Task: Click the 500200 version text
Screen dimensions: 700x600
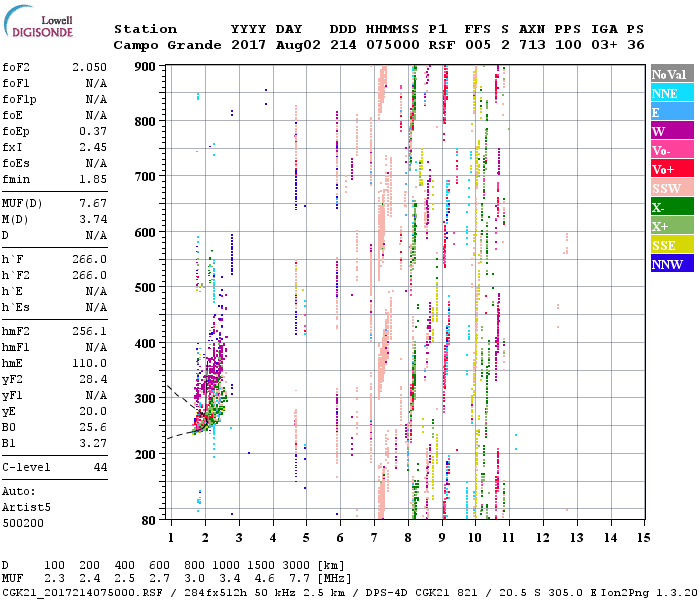Action: 23,523
